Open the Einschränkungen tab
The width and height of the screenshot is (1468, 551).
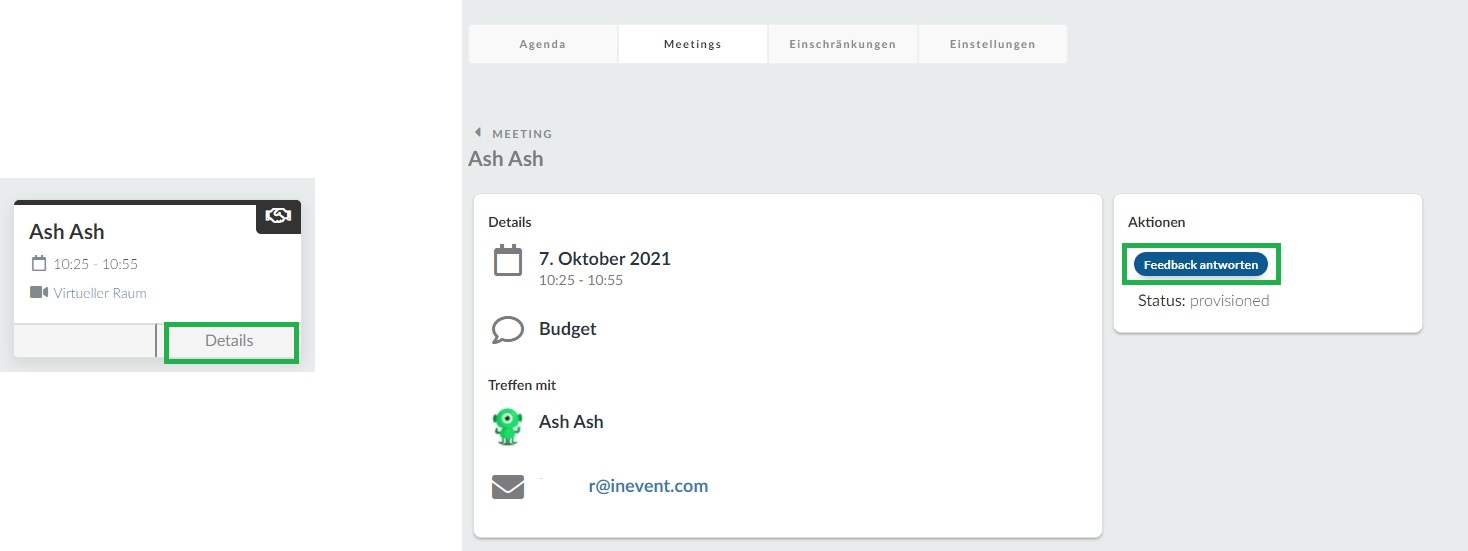pos(842,44)
